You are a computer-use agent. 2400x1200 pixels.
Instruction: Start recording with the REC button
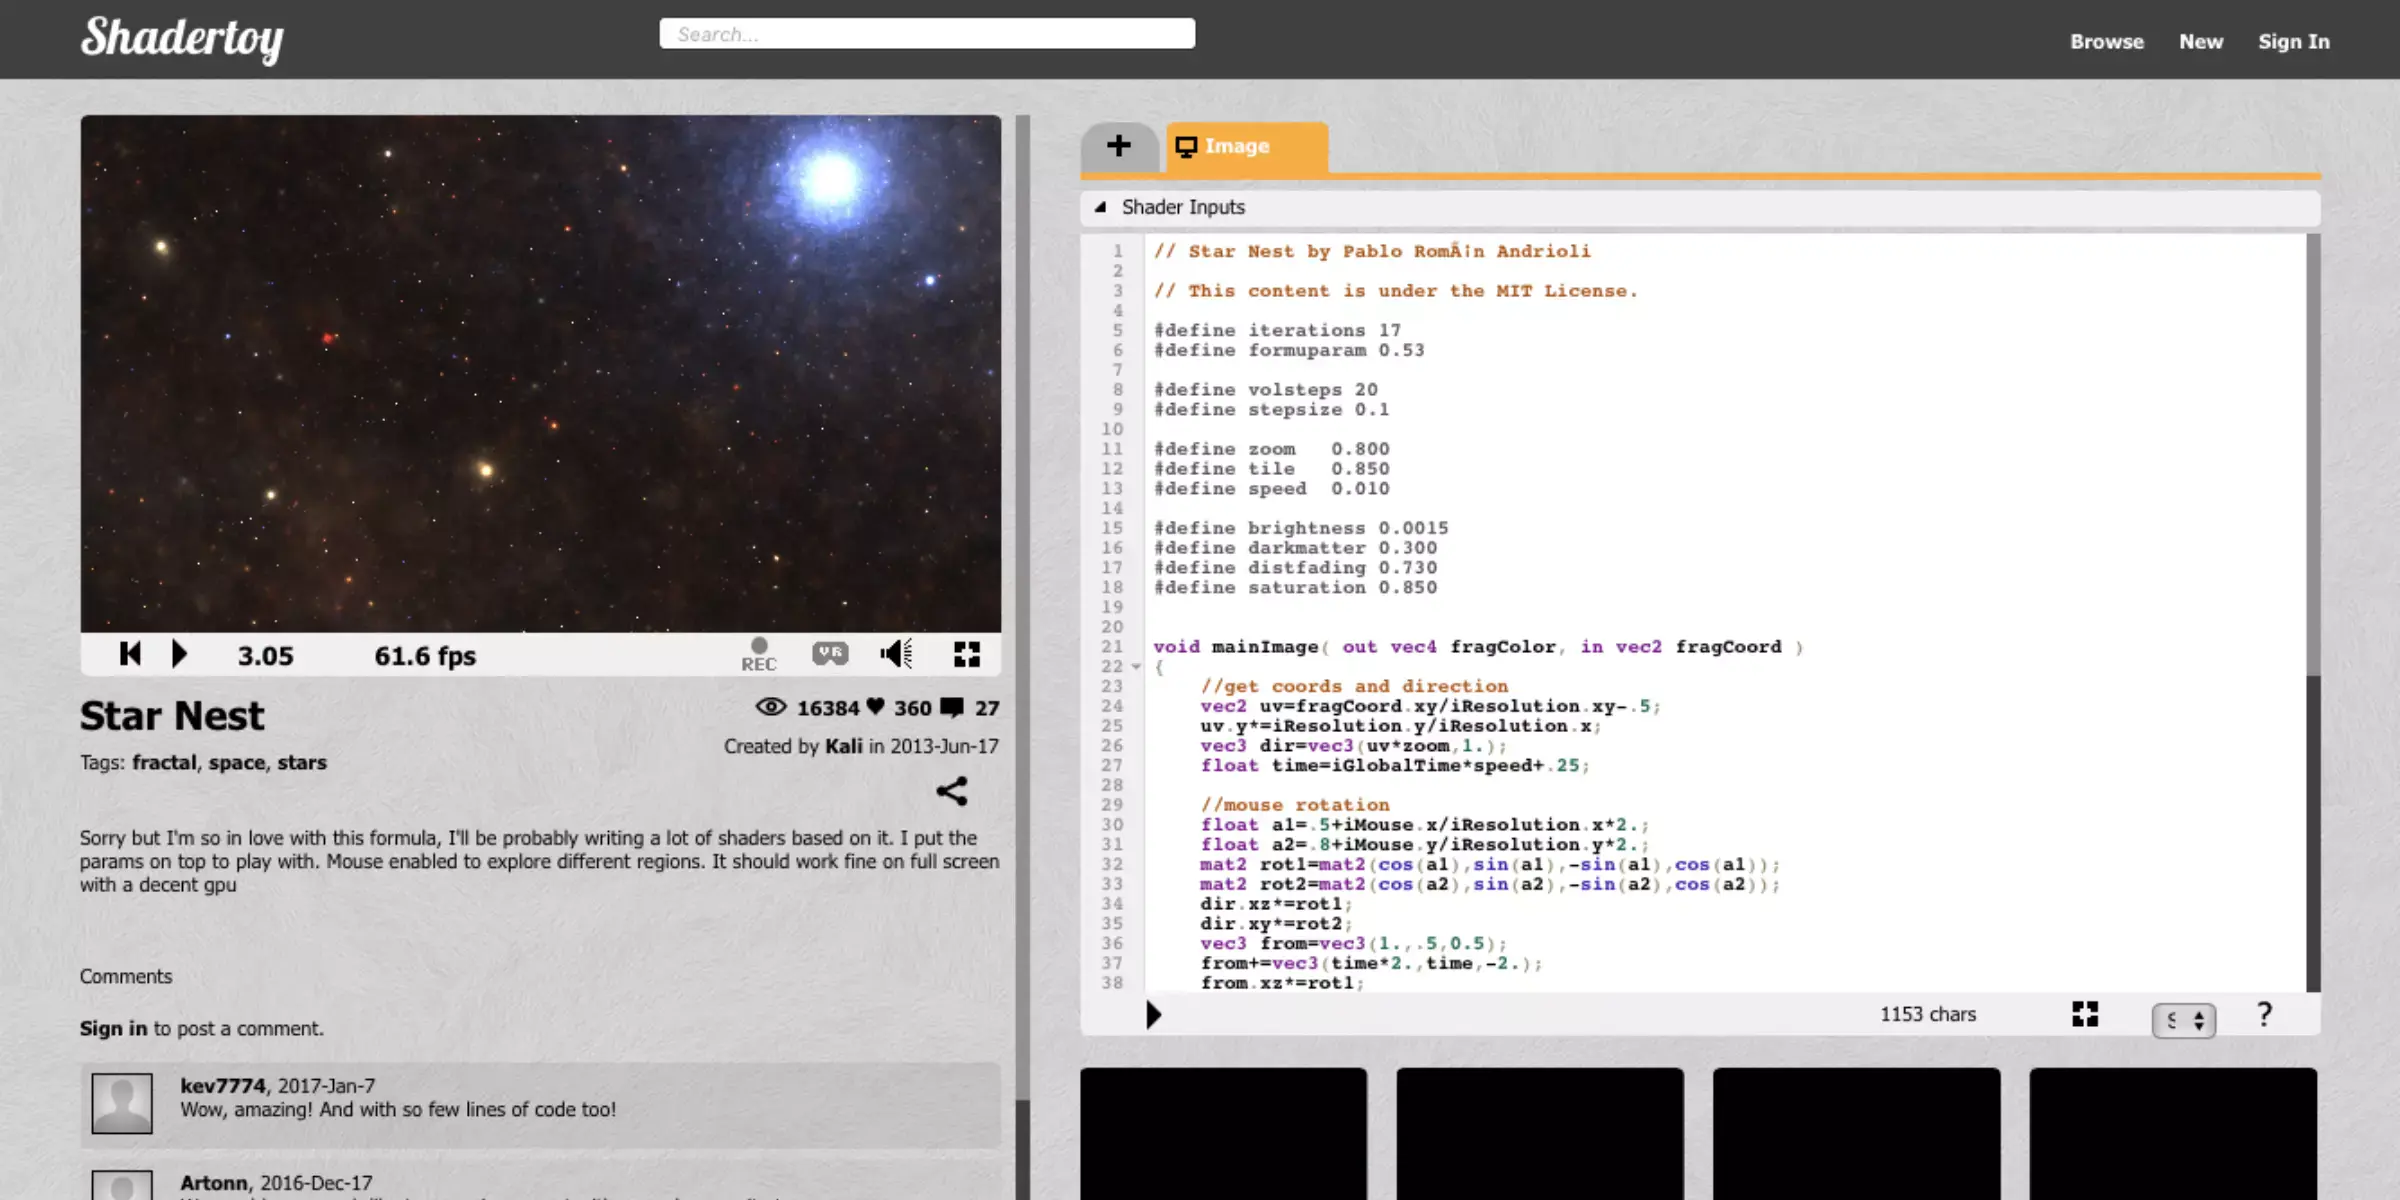[759, 655]
